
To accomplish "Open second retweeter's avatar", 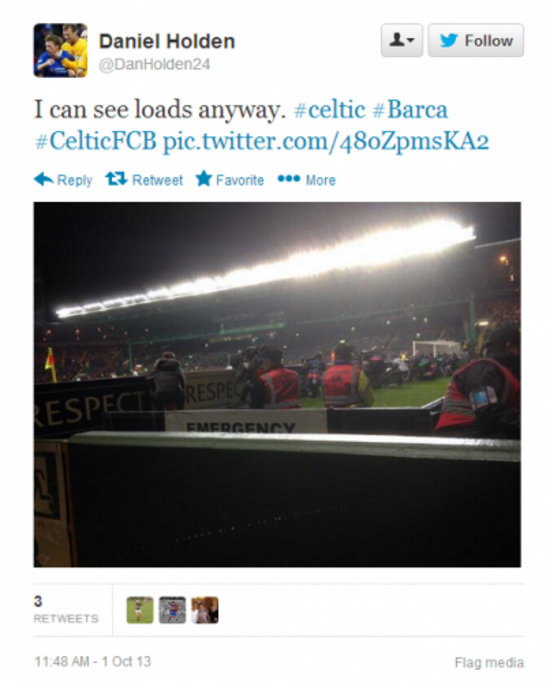I will point(172,610).
